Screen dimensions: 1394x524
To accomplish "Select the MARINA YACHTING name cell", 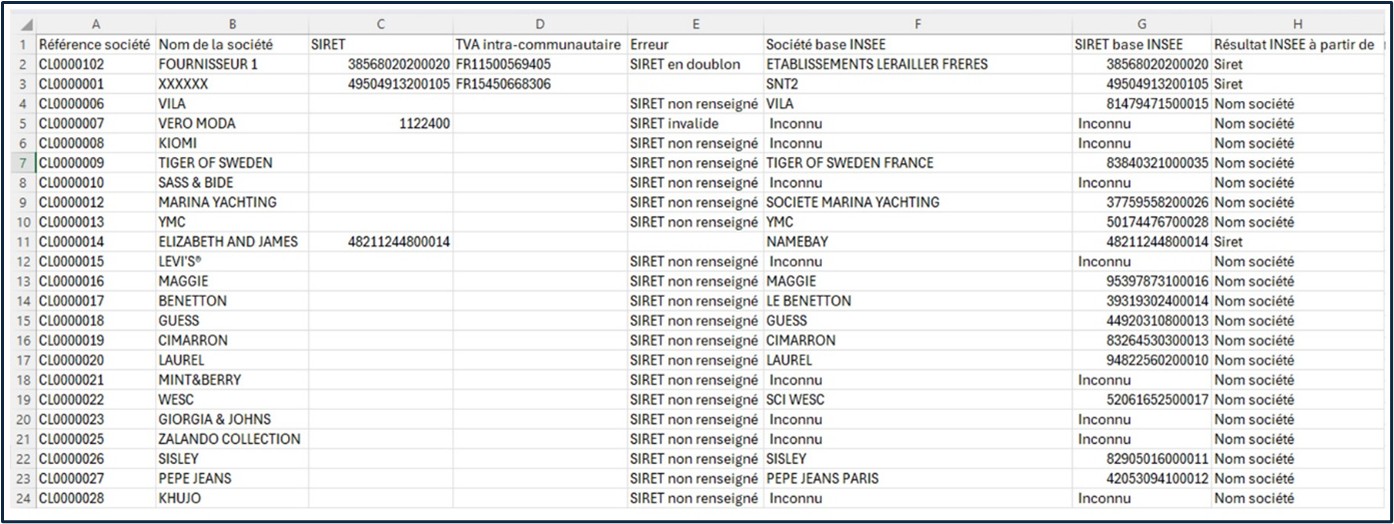I will point(232,202).
